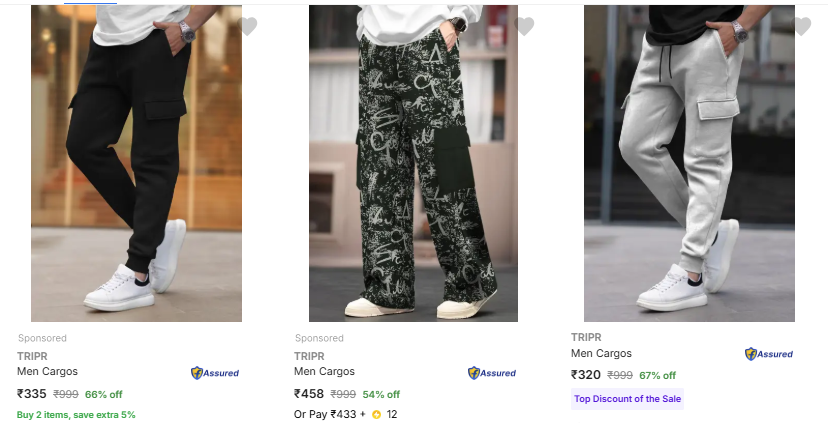Click TRIPR brand above ₹458 product
828x423 pixels.
pyautogui.click(x=309, y=356)
